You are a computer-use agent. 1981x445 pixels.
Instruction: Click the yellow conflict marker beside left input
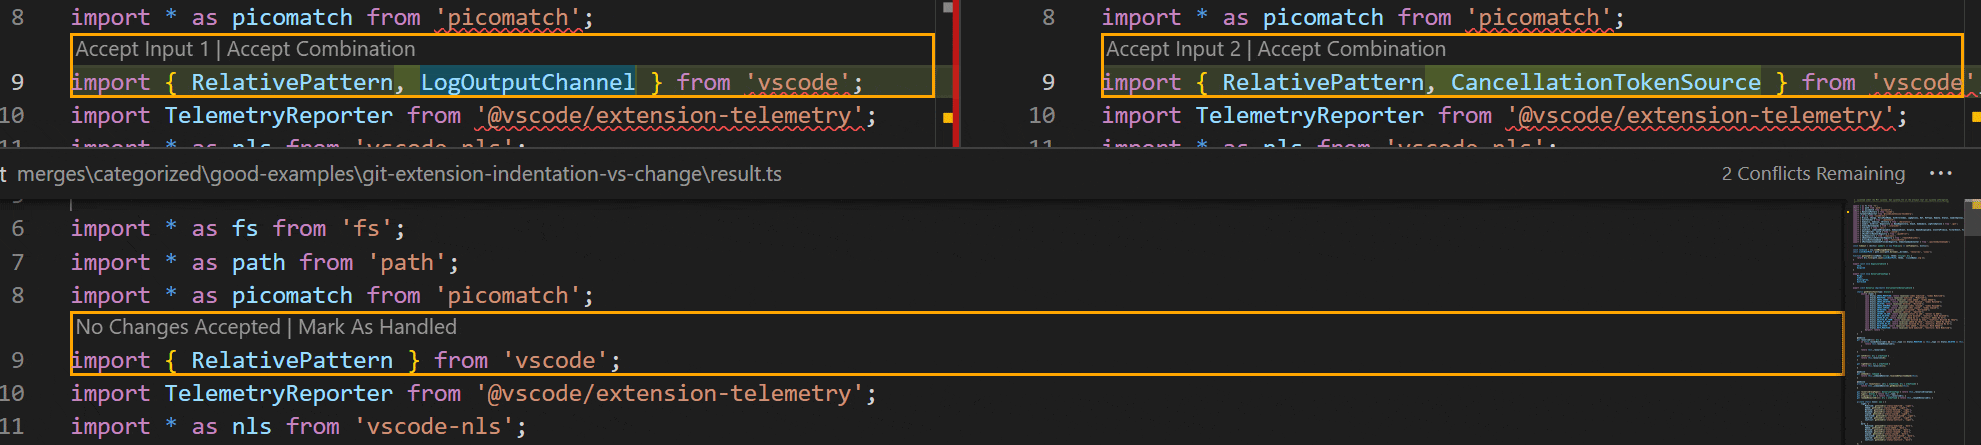tap(948, 118)
